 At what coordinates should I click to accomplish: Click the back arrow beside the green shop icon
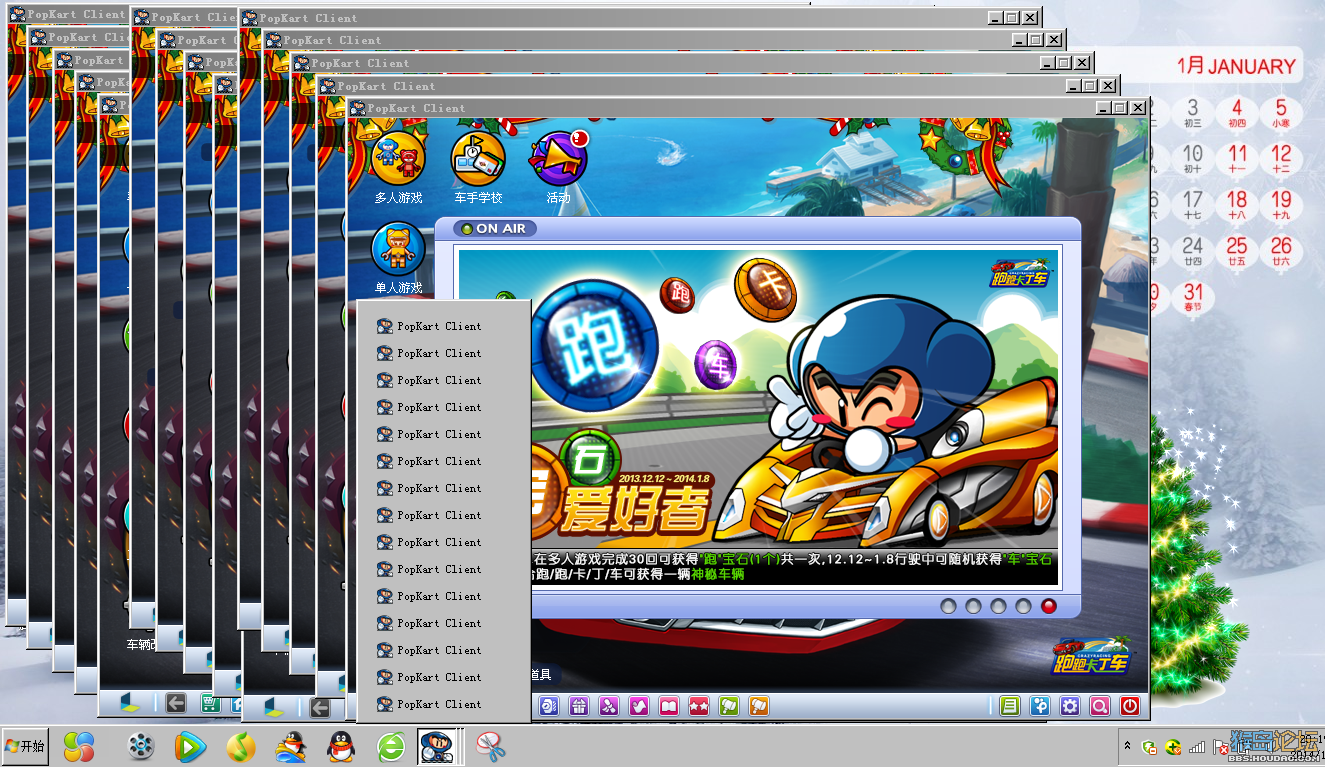(x=176, y=703)
